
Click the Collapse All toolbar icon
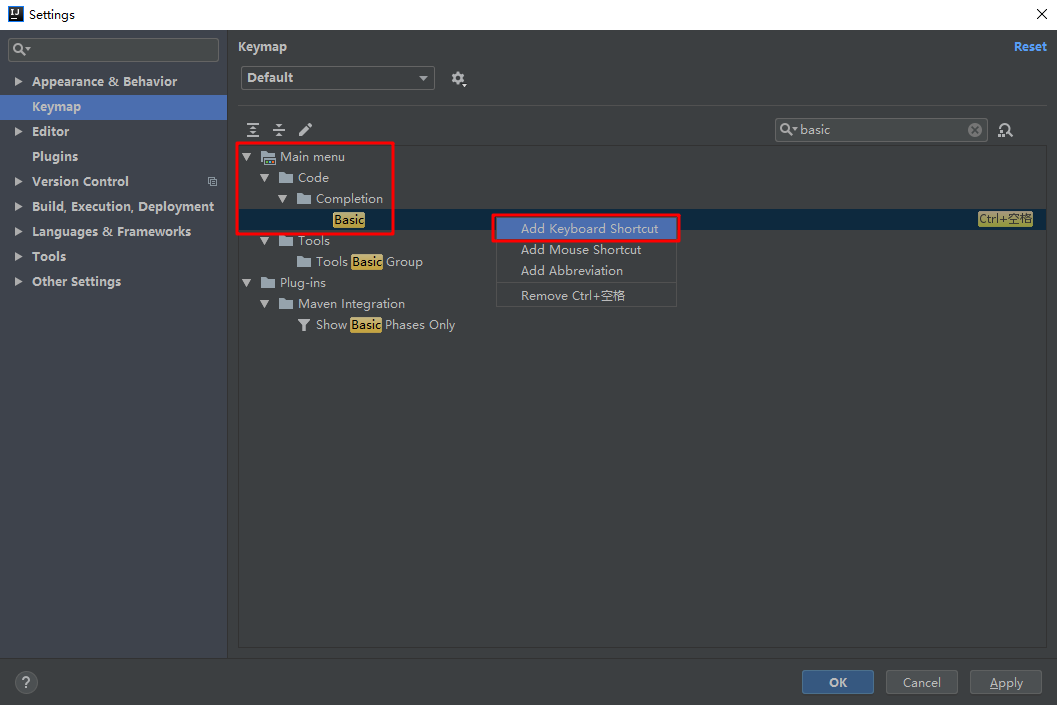click(x=279, y=129)
